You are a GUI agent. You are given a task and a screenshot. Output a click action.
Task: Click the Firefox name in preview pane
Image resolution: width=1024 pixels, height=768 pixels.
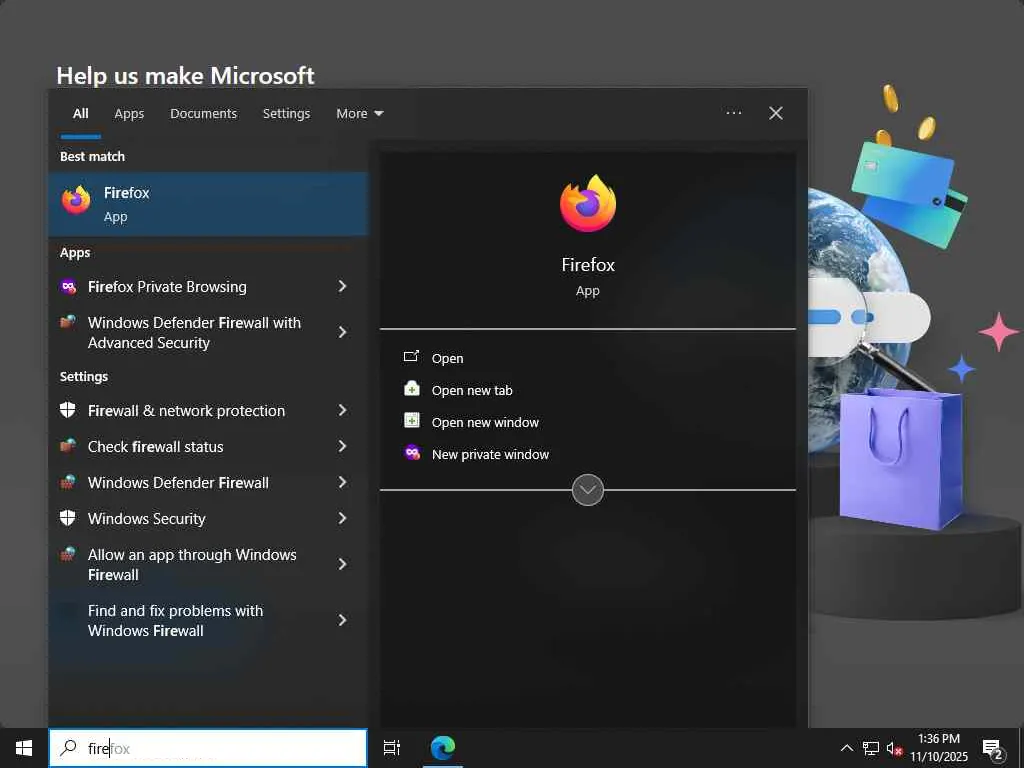coord(588,264)
